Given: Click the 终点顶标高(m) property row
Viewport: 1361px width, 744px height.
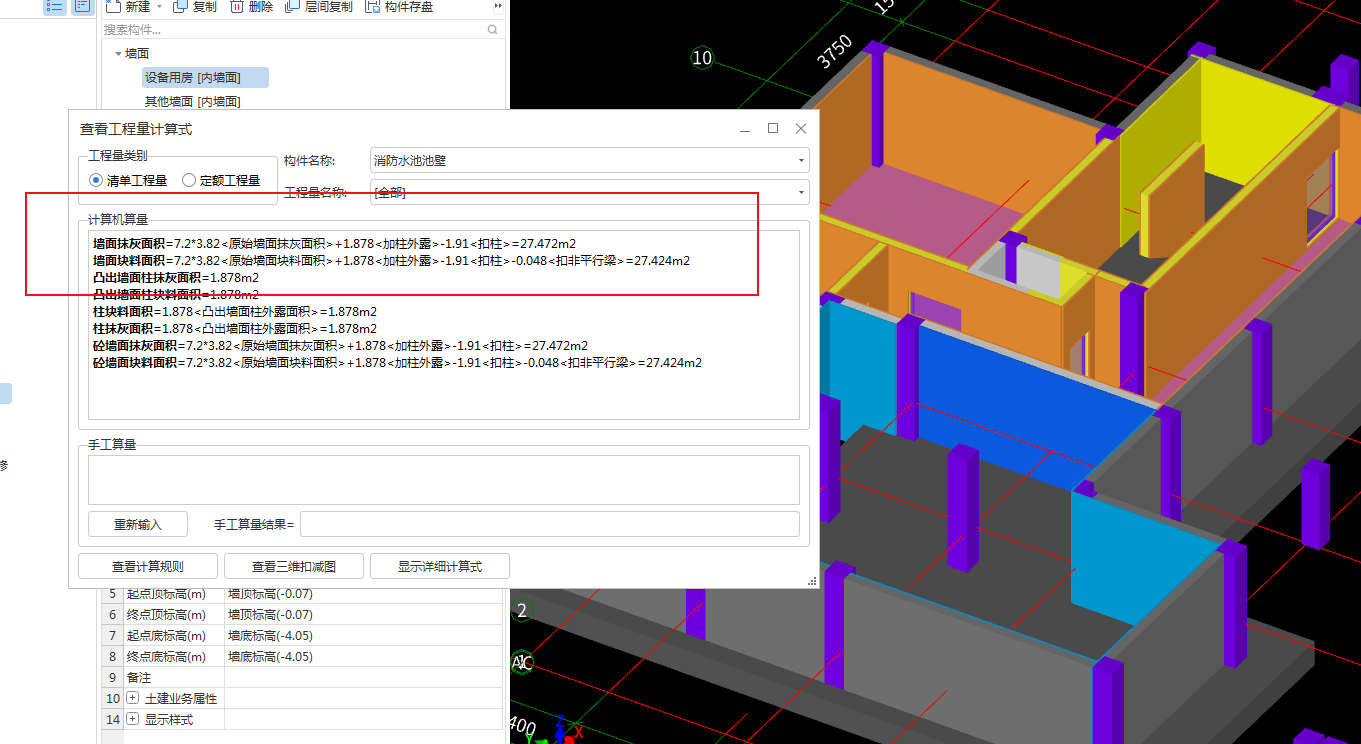Looking at the screenshot, I should (x=302, y=614).
